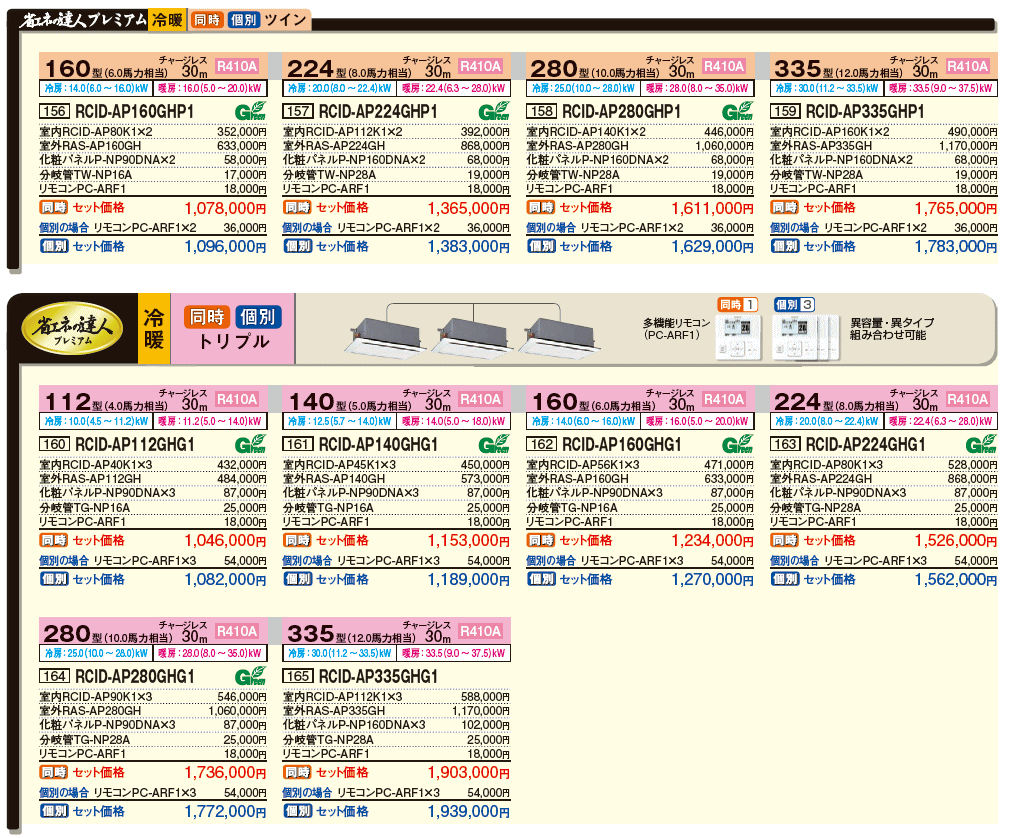Click the 個別 set price 1,629,000円
The image size is (1010, 838).
pyautogui.click(x=712, y=247)
